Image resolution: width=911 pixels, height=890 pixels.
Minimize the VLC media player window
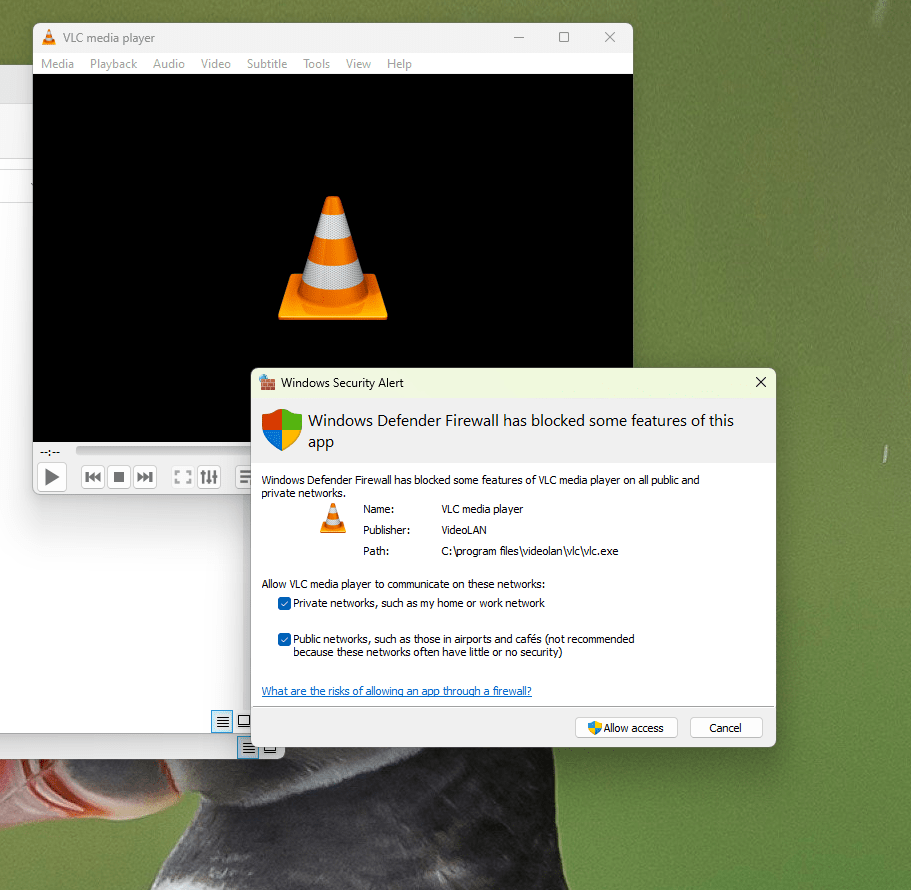pyautogui.click(x=519, y=37)
